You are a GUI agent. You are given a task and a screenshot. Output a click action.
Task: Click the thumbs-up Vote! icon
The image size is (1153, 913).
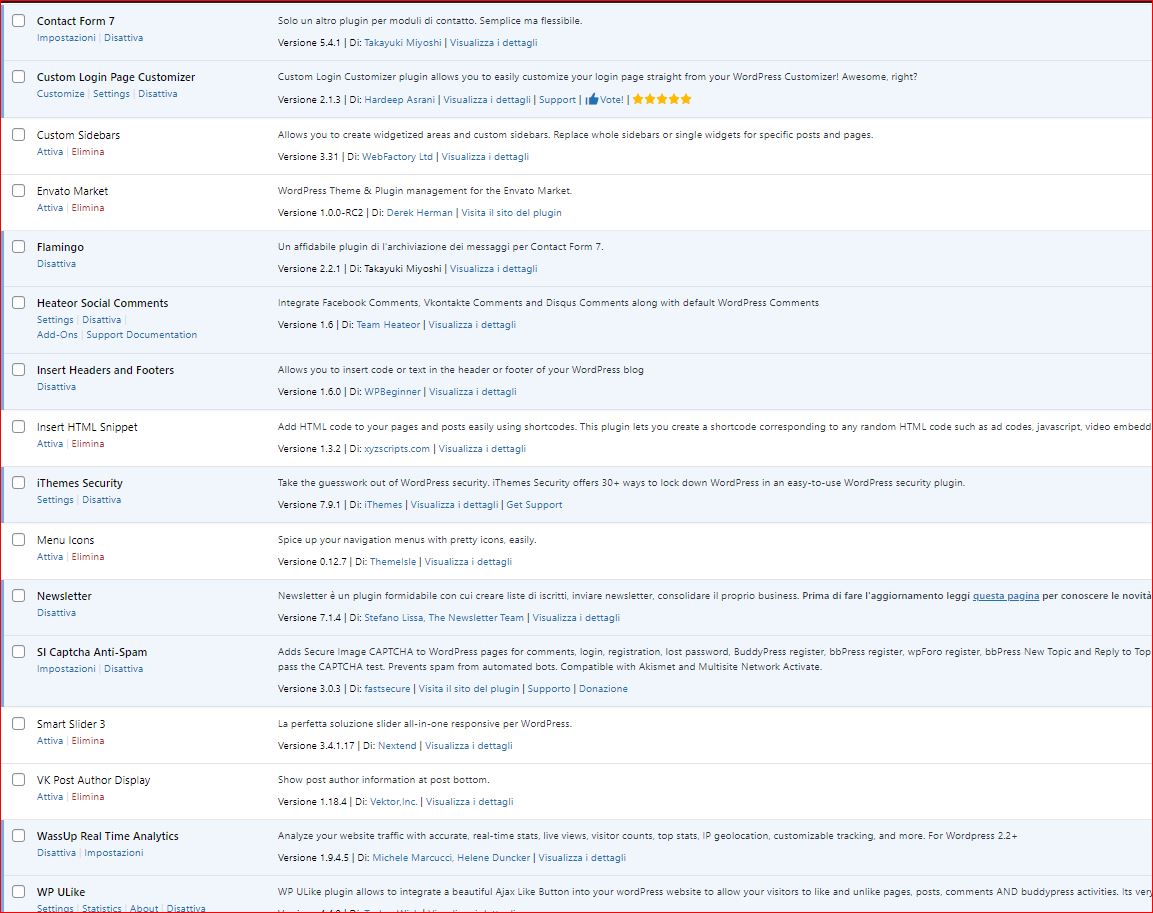click(591, 99)
